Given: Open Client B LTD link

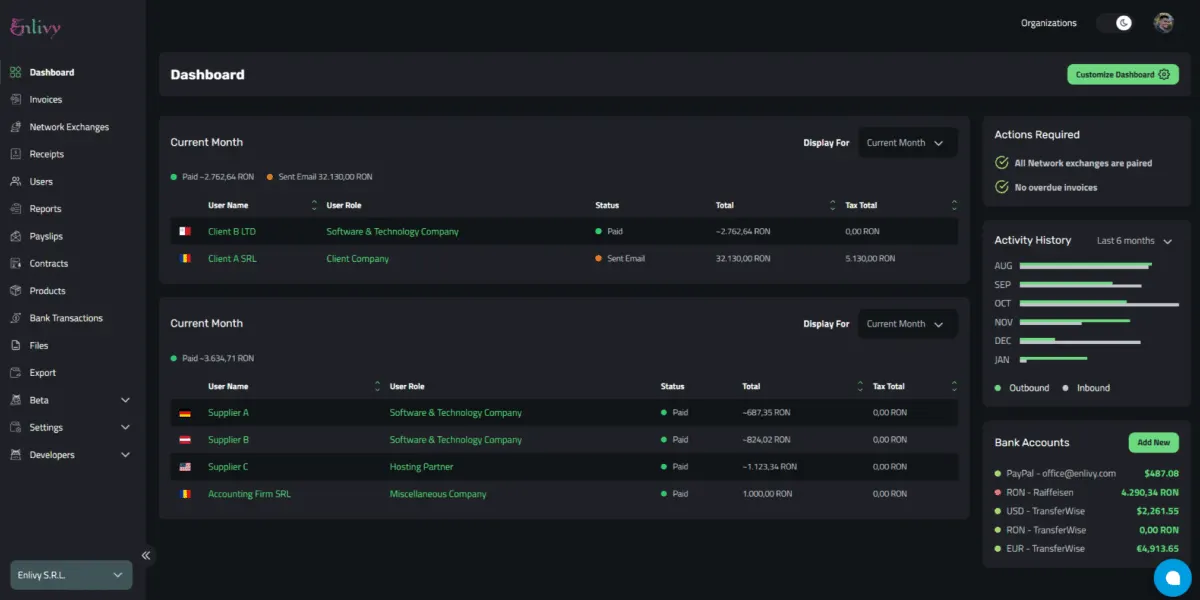Looking at the screenshot, I should [x=231, y=231].
